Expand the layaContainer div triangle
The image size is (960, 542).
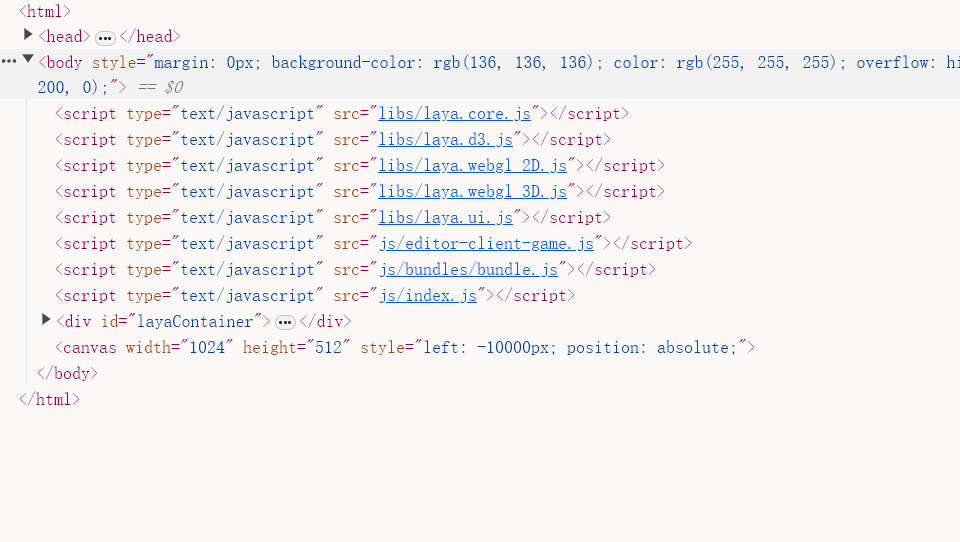pyautogui.click(x=46, y=320)
